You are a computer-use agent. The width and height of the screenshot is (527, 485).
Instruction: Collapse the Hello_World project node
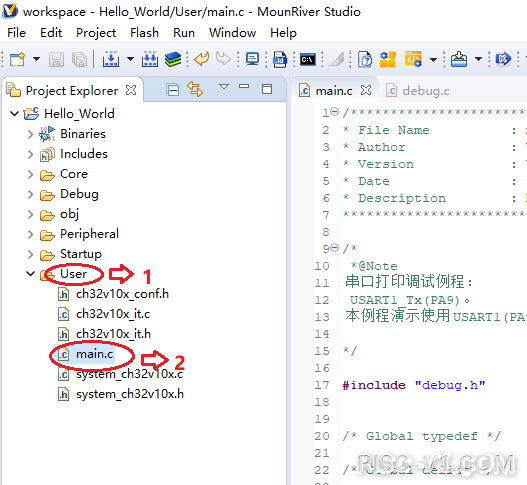point(14,114)
